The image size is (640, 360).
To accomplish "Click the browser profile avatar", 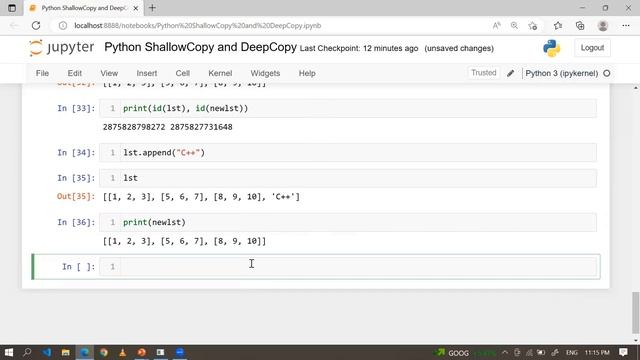I will (x=603, y=25).
